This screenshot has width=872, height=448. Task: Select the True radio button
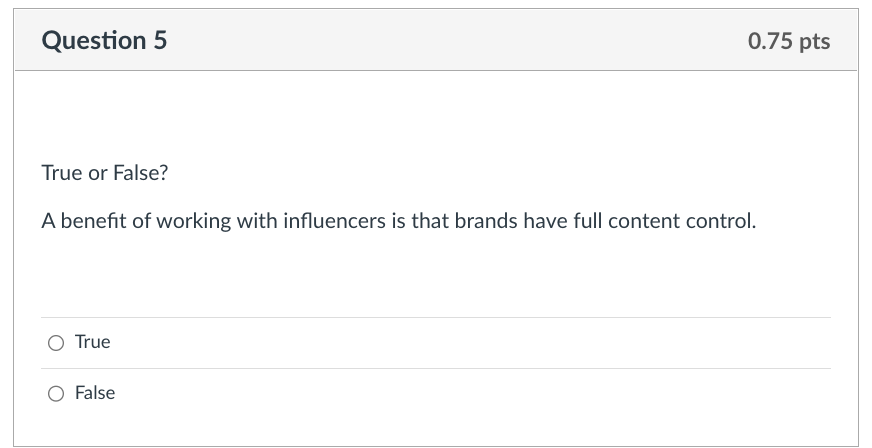(56, 343)
